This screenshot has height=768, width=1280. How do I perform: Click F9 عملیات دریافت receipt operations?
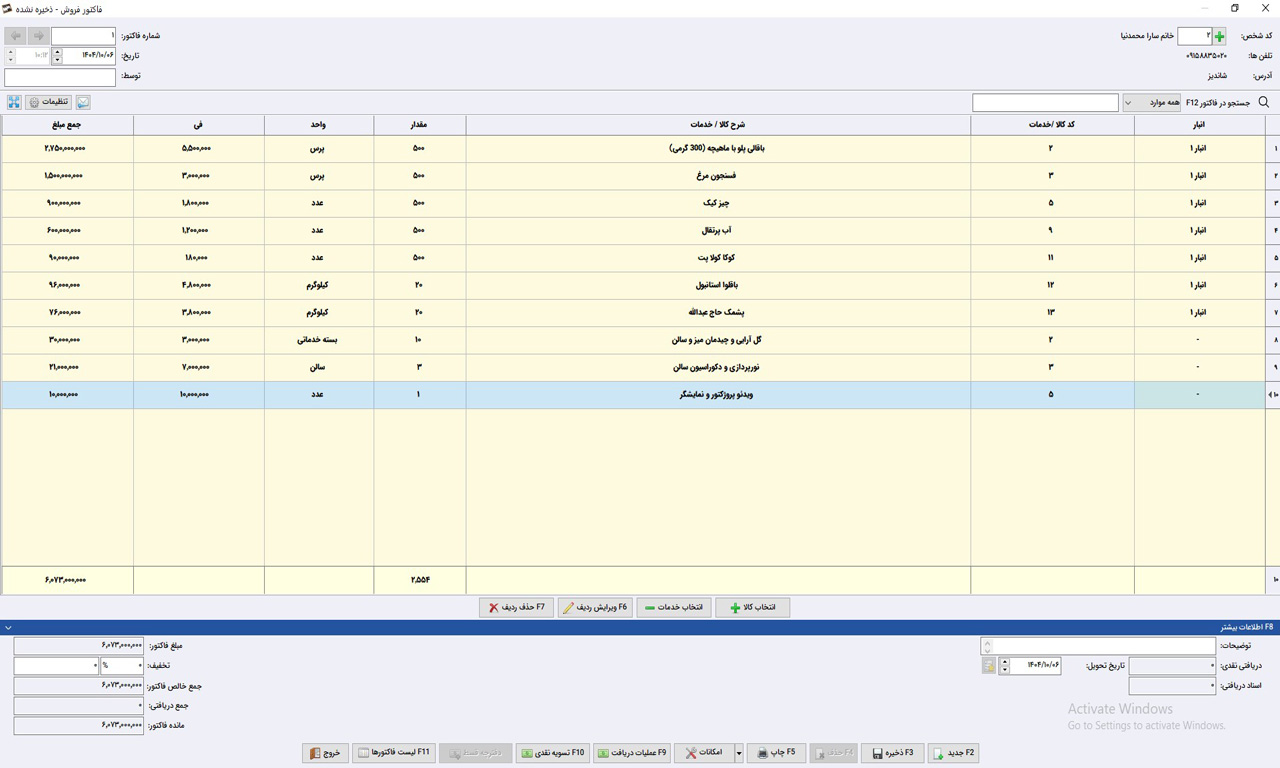click(632, 753)
